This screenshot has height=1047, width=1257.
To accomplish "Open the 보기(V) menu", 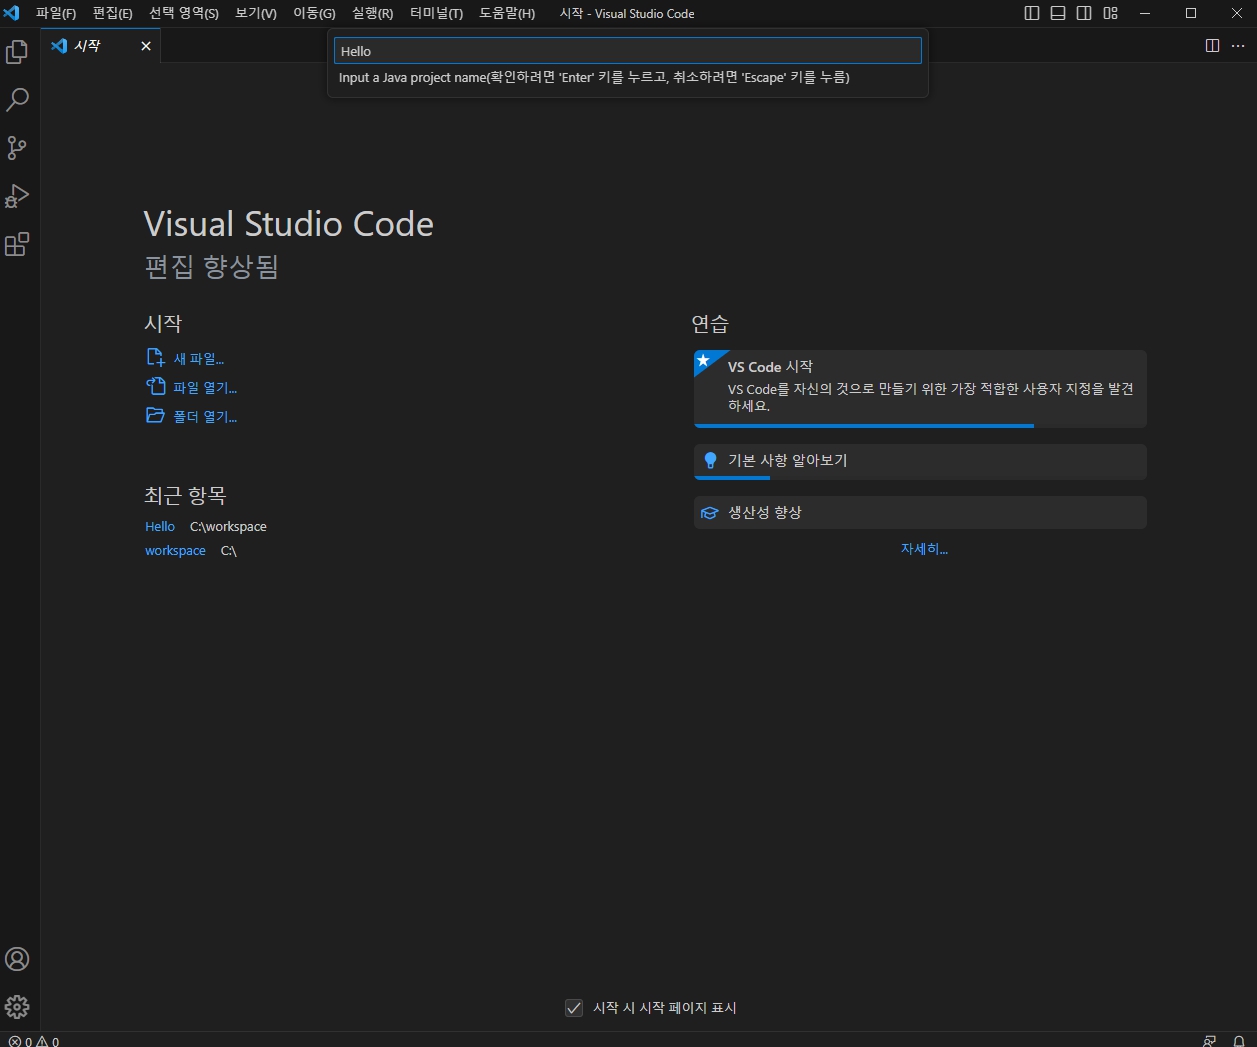I will click(256, 13).
